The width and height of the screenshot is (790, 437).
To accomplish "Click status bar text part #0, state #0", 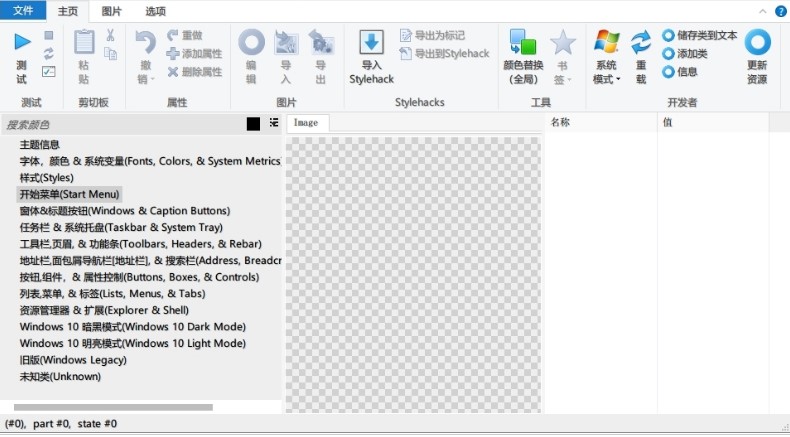I will (x=76, y=424).
